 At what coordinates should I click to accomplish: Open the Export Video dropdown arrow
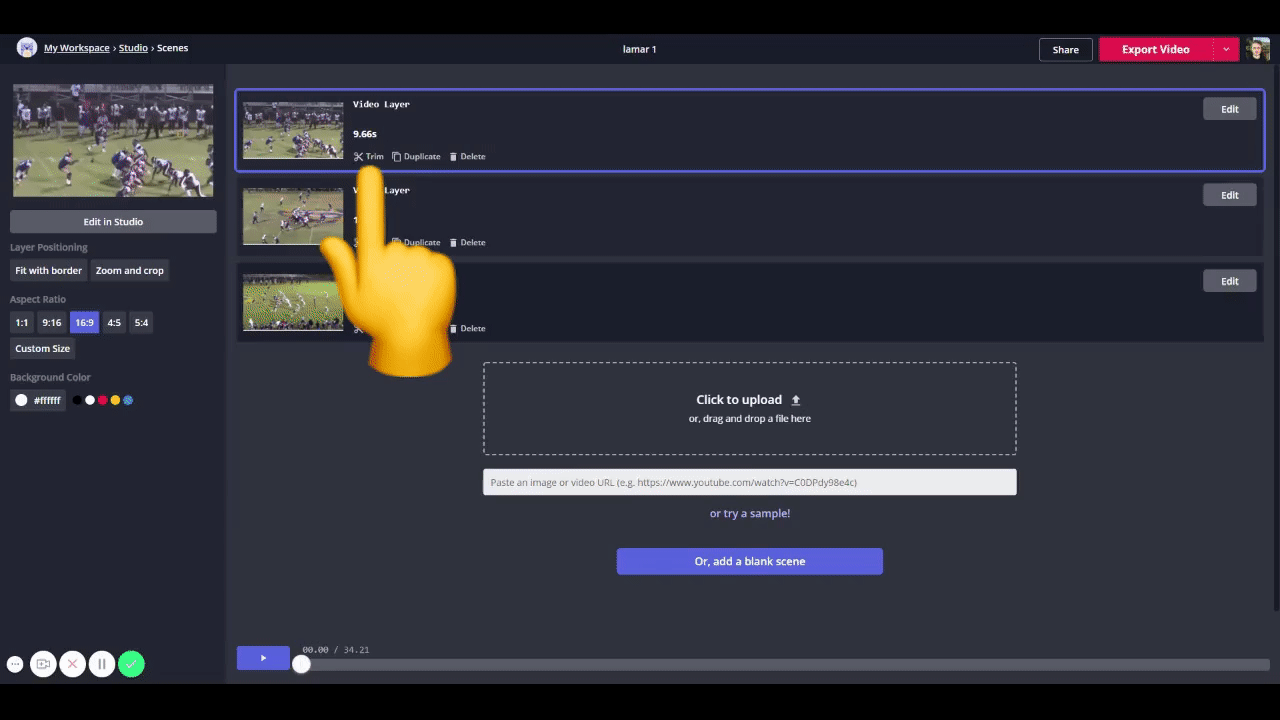pos(1226,49)
